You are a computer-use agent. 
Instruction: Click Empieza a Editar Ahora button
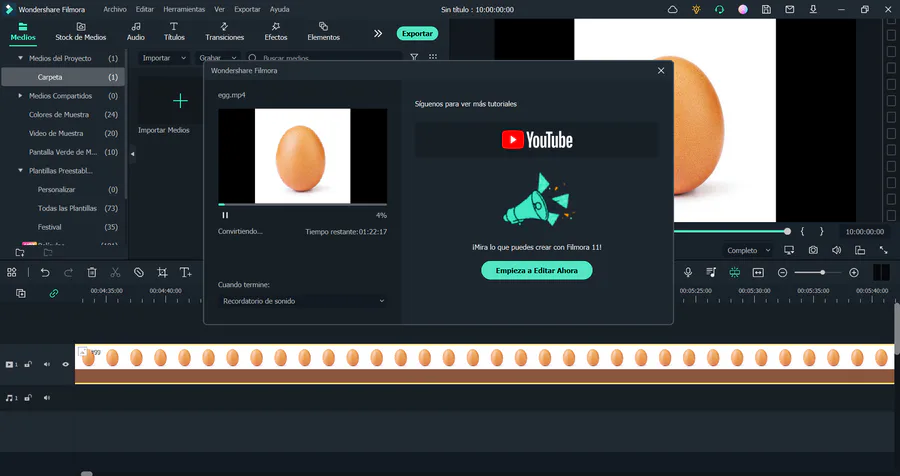coord(537,270)
